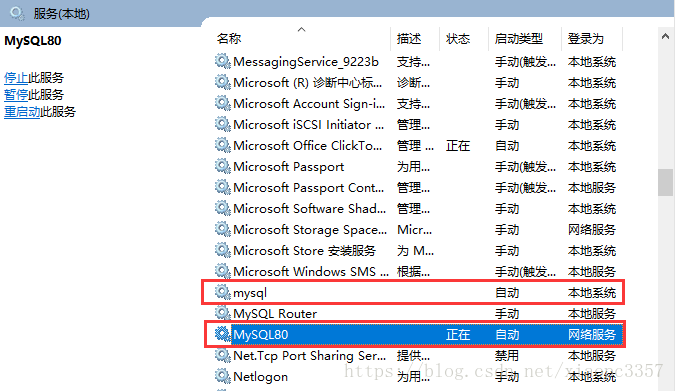Sort by the 名称 column header
The height and width of the screenshot is (391, 675).
(229, 39)
